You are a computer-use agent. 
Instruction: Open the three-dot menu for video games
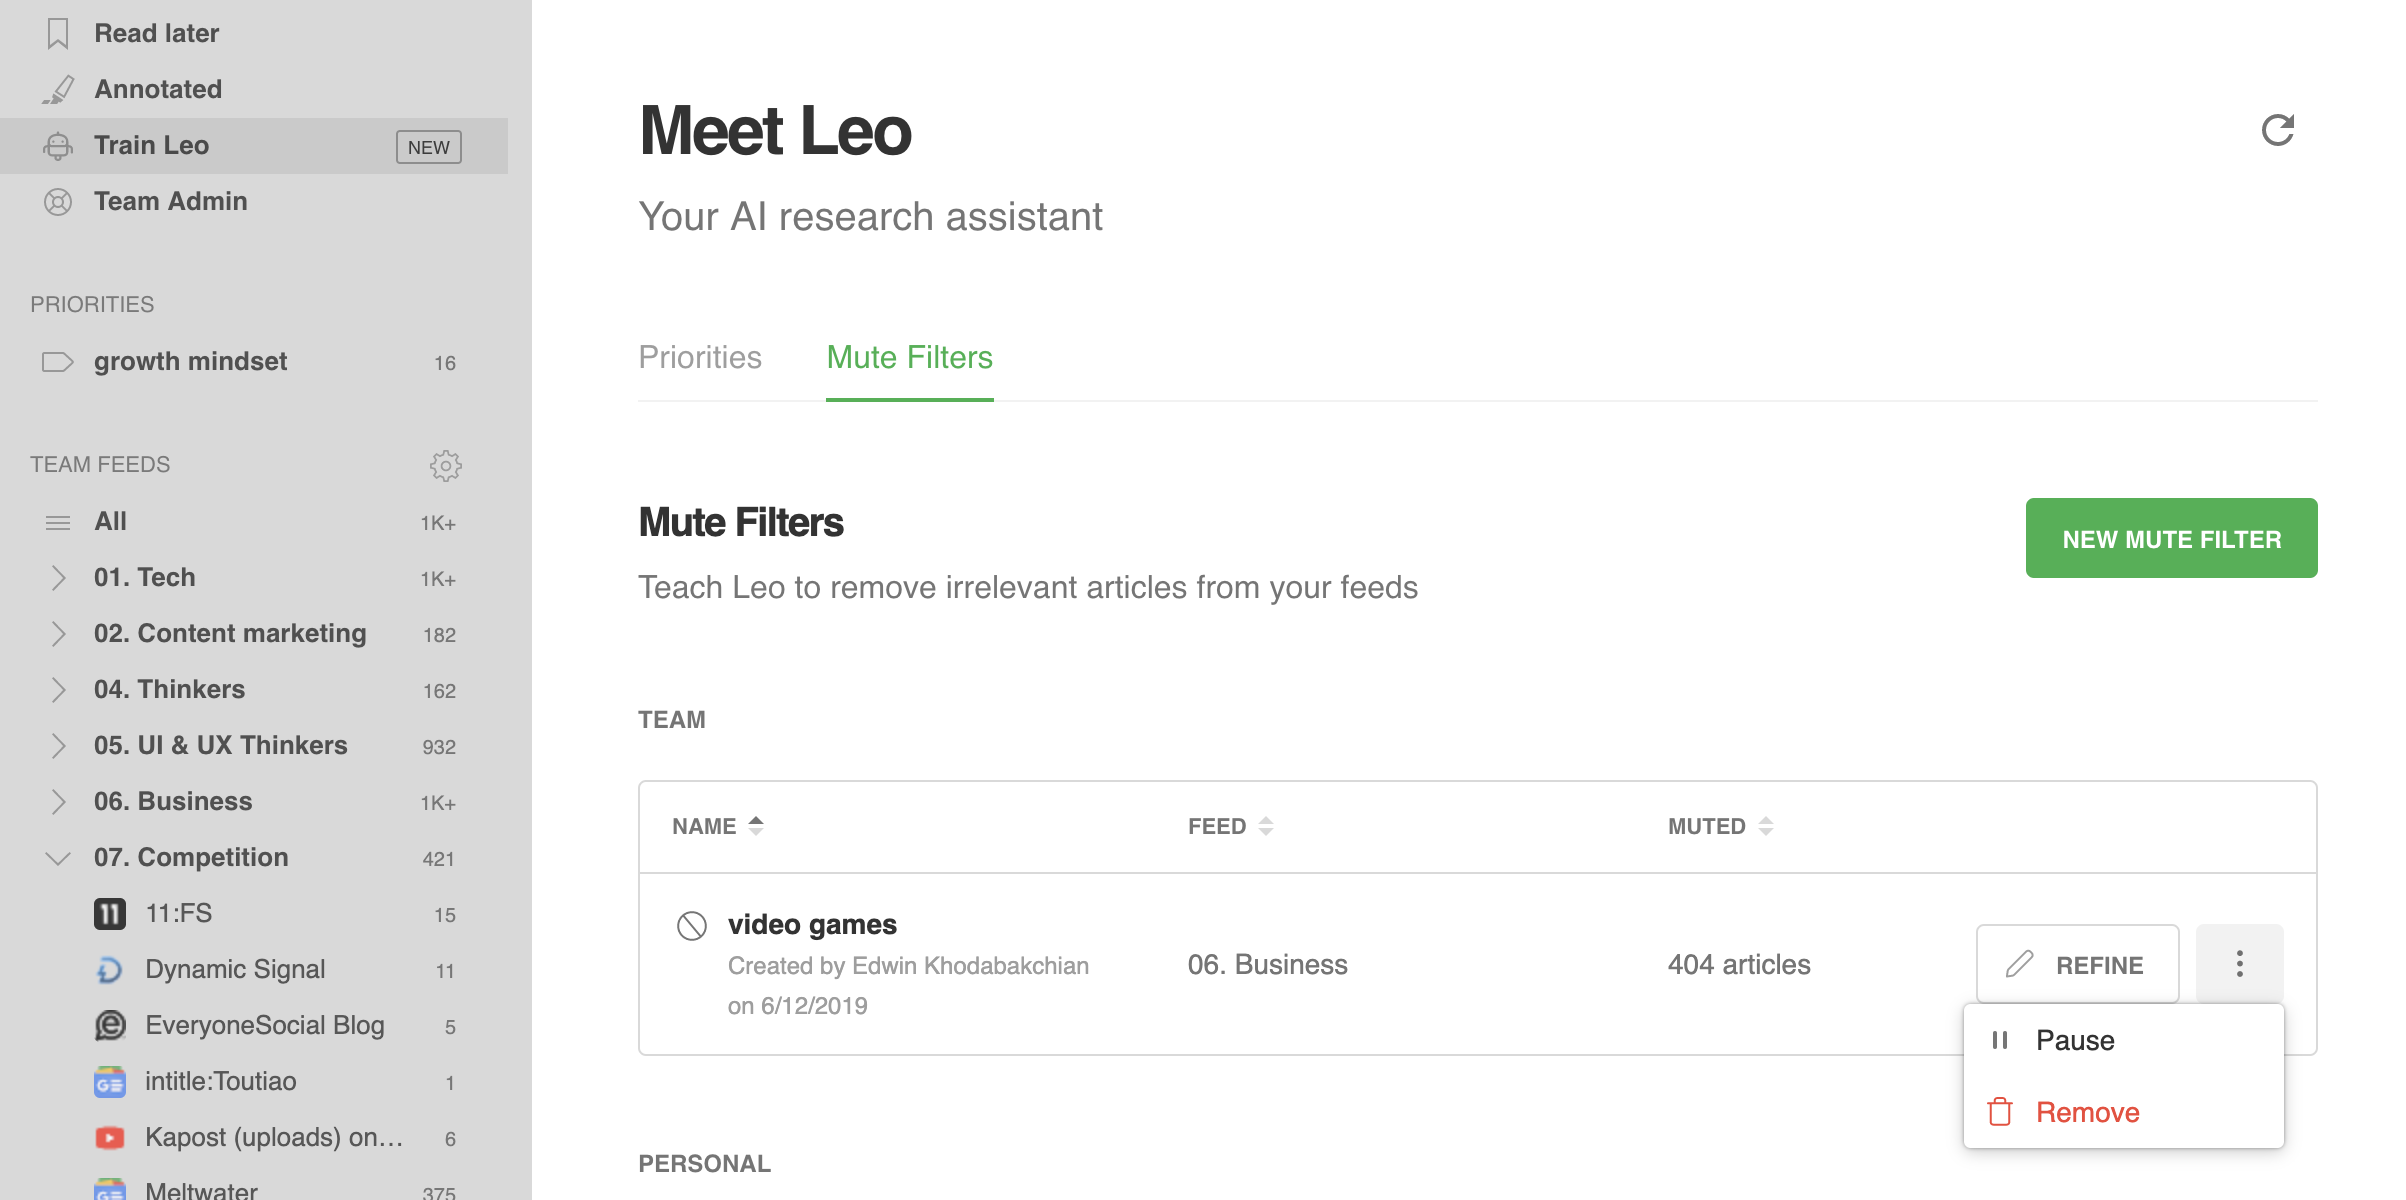pyautogui.click(x=2240, y=964)
